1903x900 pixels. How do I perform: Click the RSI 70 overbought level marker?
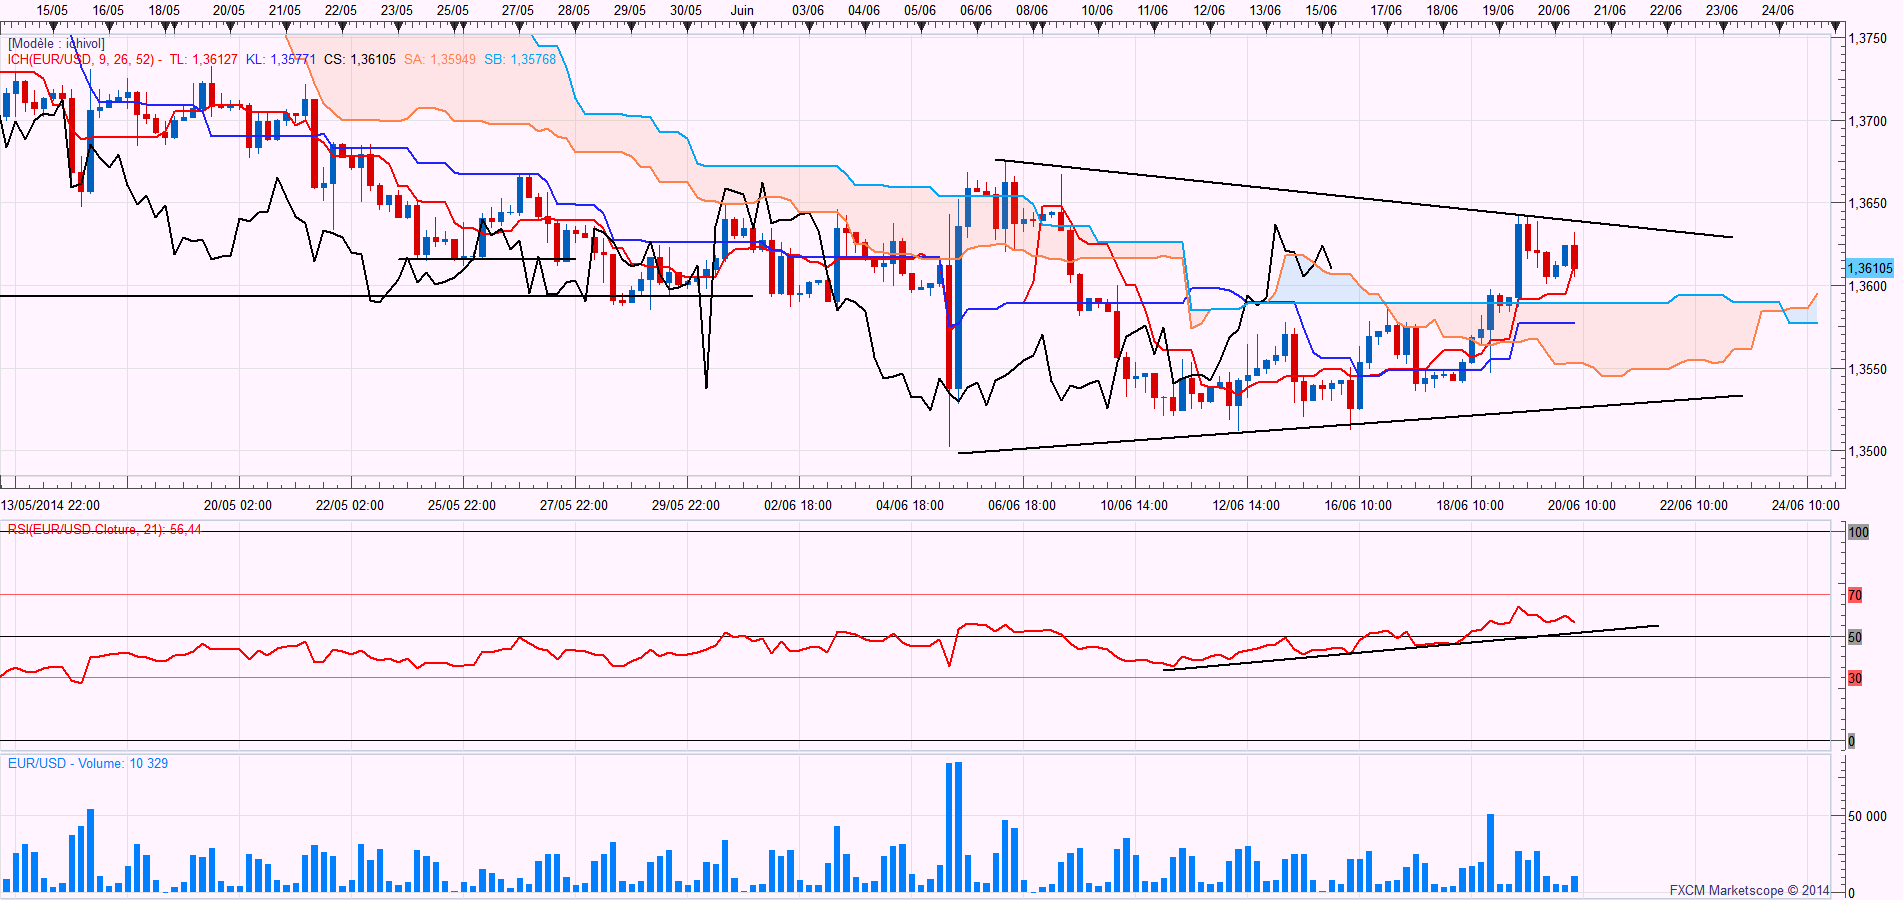coord(1855,595)
